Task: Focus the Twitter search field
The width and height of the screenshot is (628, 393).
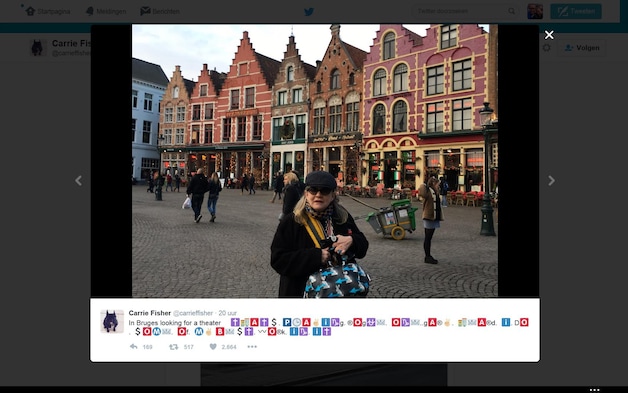Action: (x=465, y=11)
